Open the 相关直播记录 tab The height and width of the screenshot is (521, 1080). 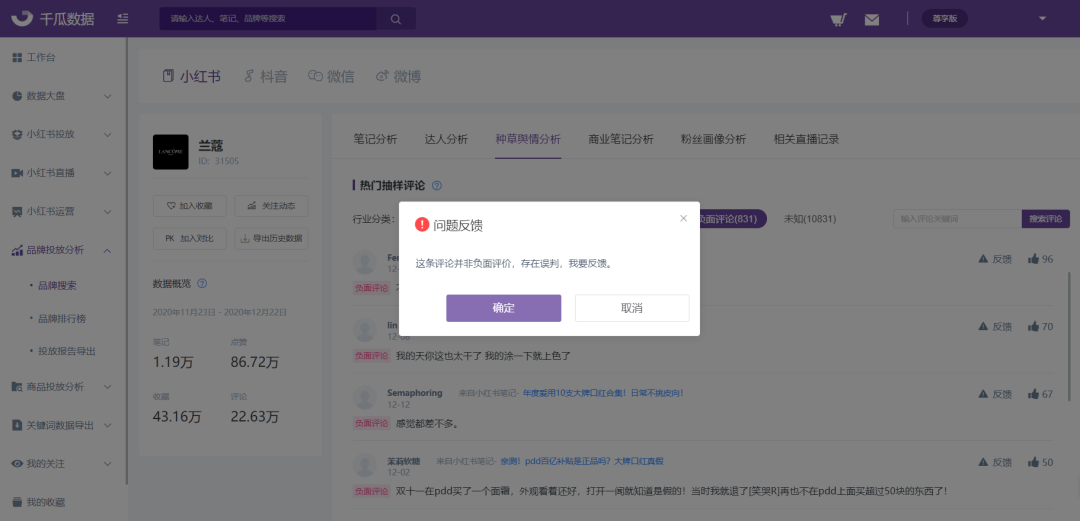(806, 139)
